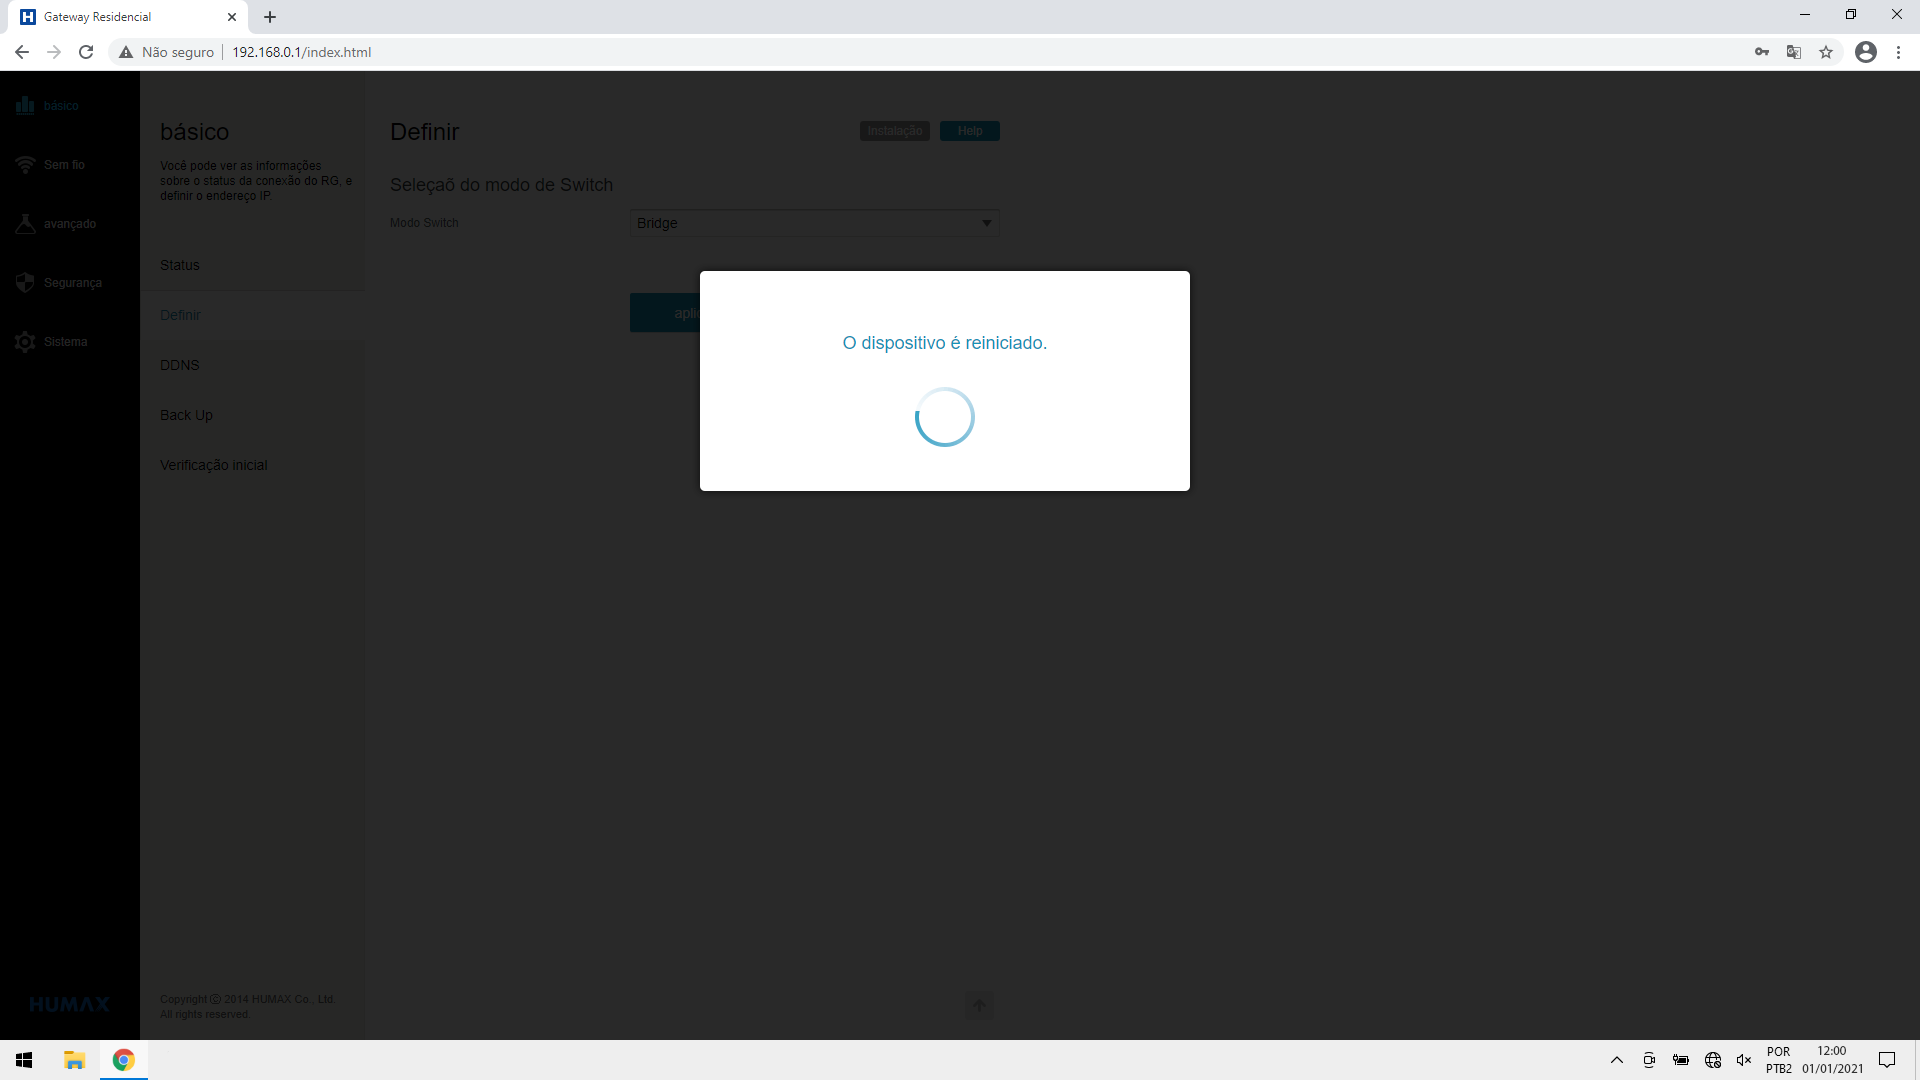Show the Não seguro site info

tap(166, 52)
